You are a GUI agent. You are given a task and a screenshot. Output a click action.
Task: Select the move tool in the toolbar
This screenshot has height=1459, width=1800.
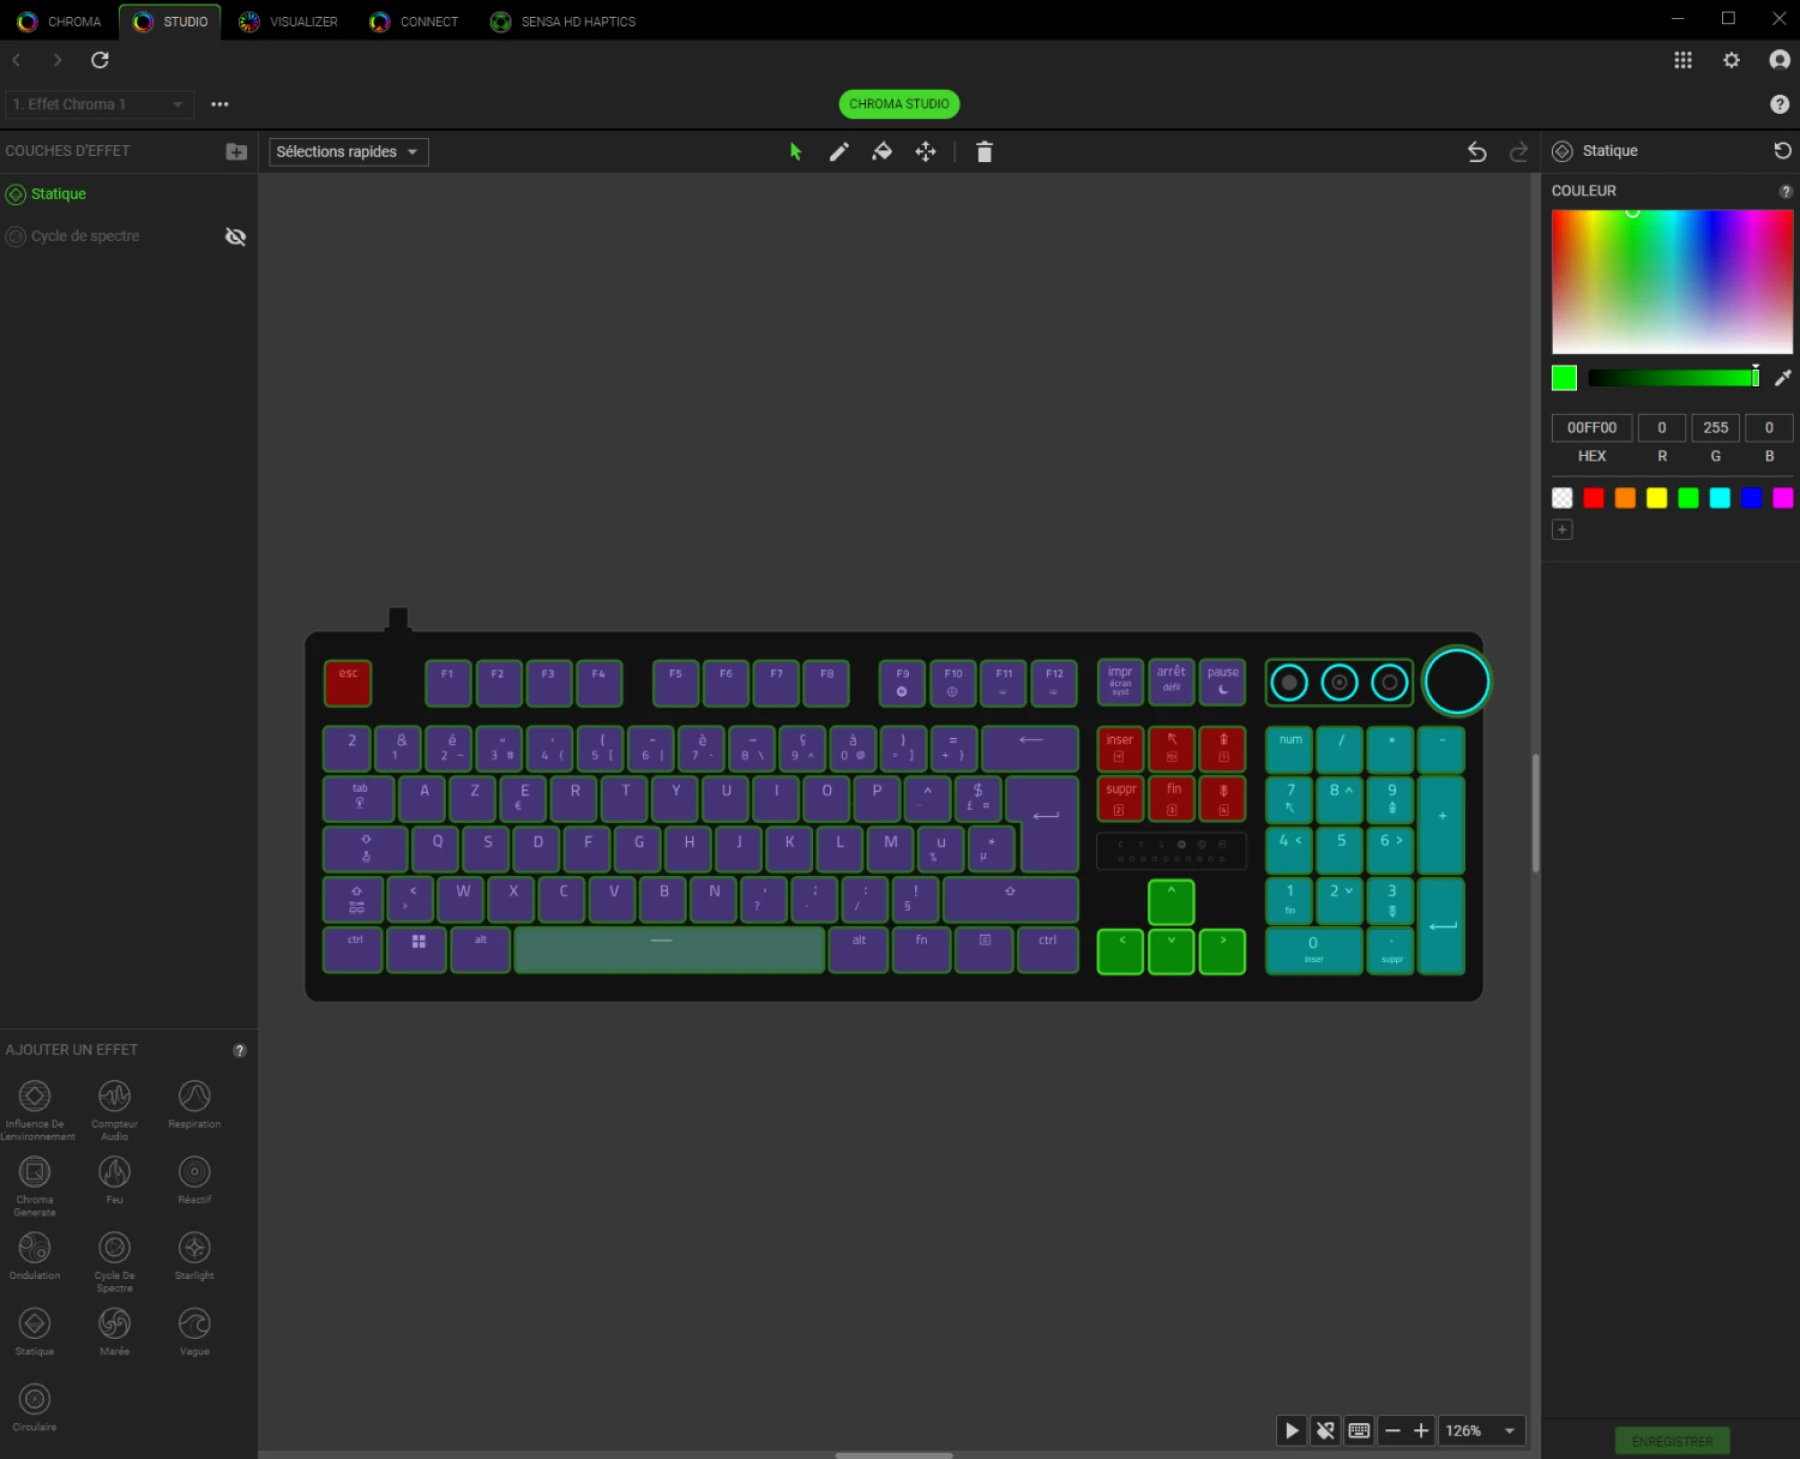(x=925, y=152)
